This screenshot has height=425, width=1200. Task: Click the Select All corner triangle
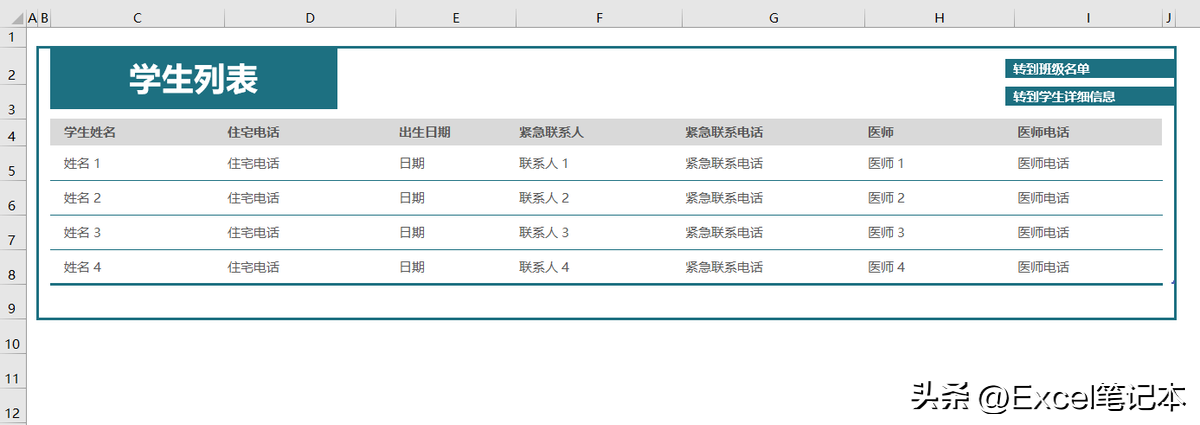point(16,19)
